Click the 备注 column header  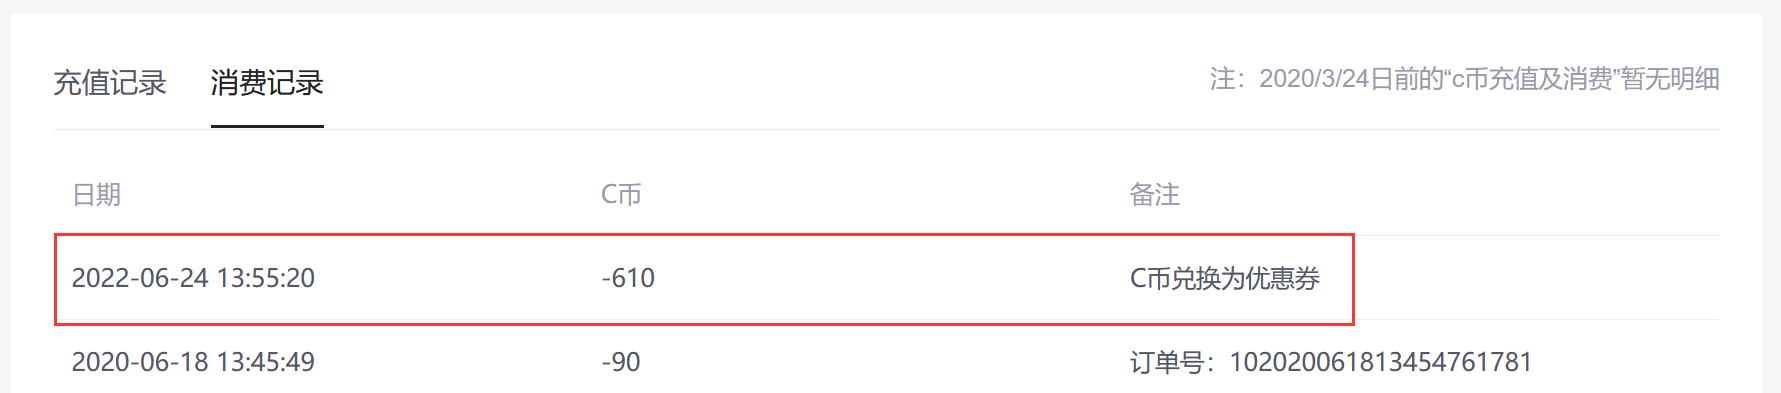point(1154,195)
